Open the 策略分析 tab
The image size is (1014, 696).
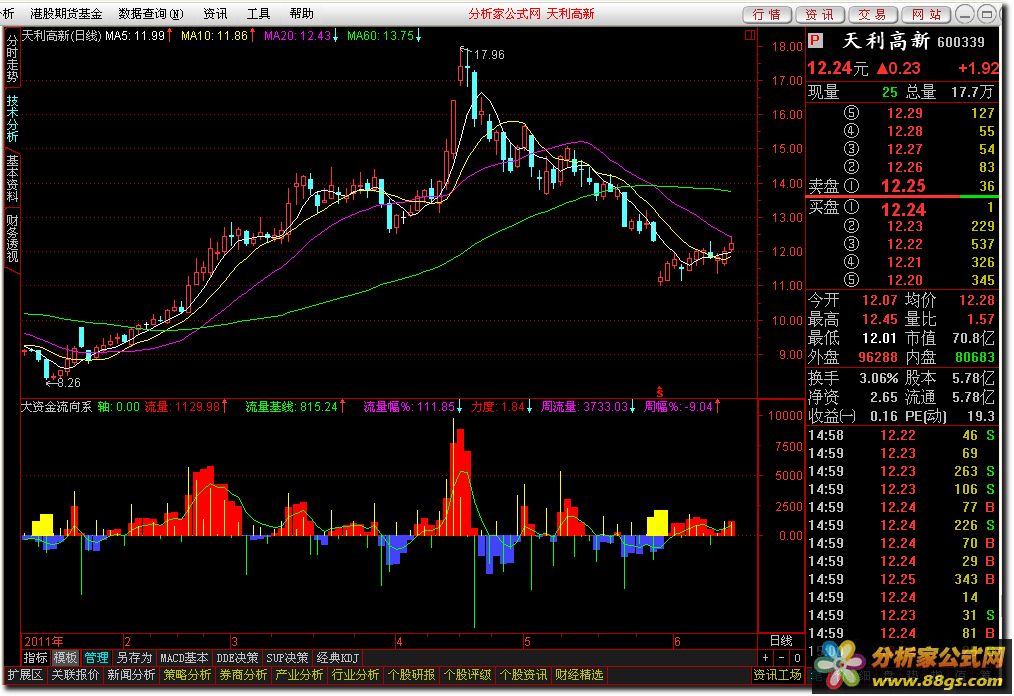click(x=188, y=675)
